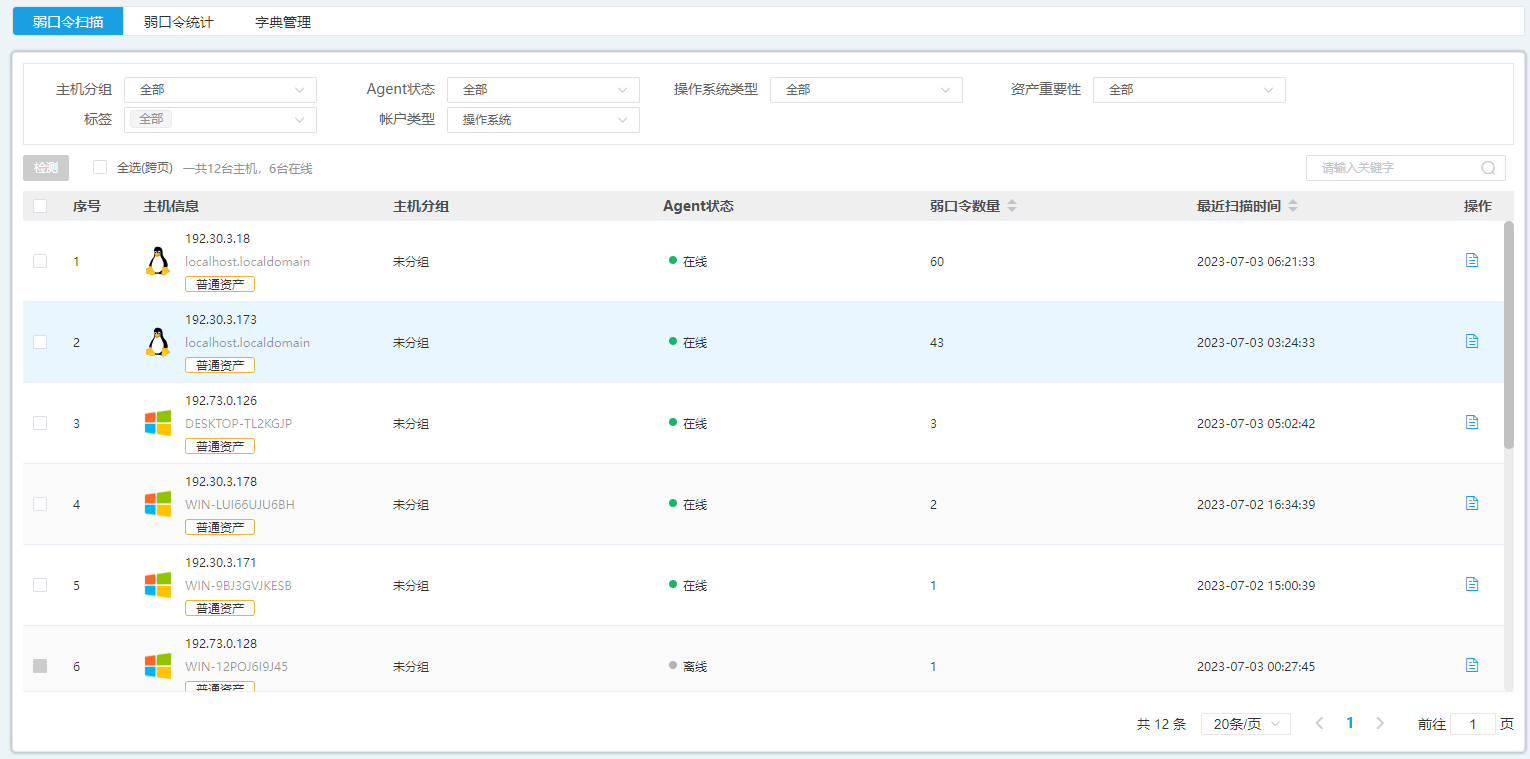Open the 20条/页 page size selector
The width and height of the screenshot is (1530, 759).
(1245, 724)
